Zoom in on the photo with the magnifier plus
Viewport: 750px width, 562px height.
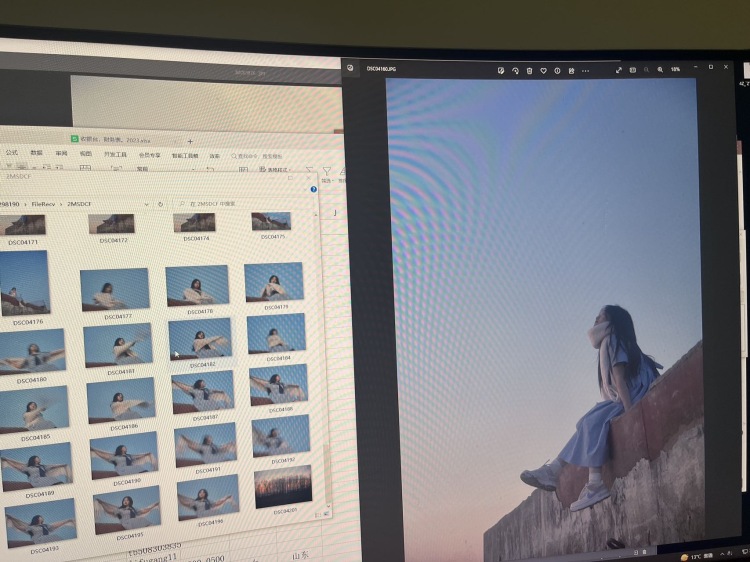660,70
